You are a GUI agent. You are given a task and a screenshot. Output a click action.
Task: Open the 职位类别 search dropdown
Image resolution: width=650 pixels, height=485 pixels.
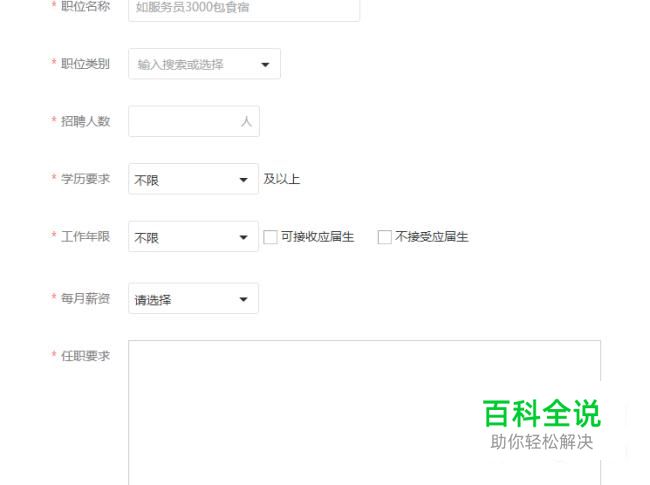[x=204, y=64]
